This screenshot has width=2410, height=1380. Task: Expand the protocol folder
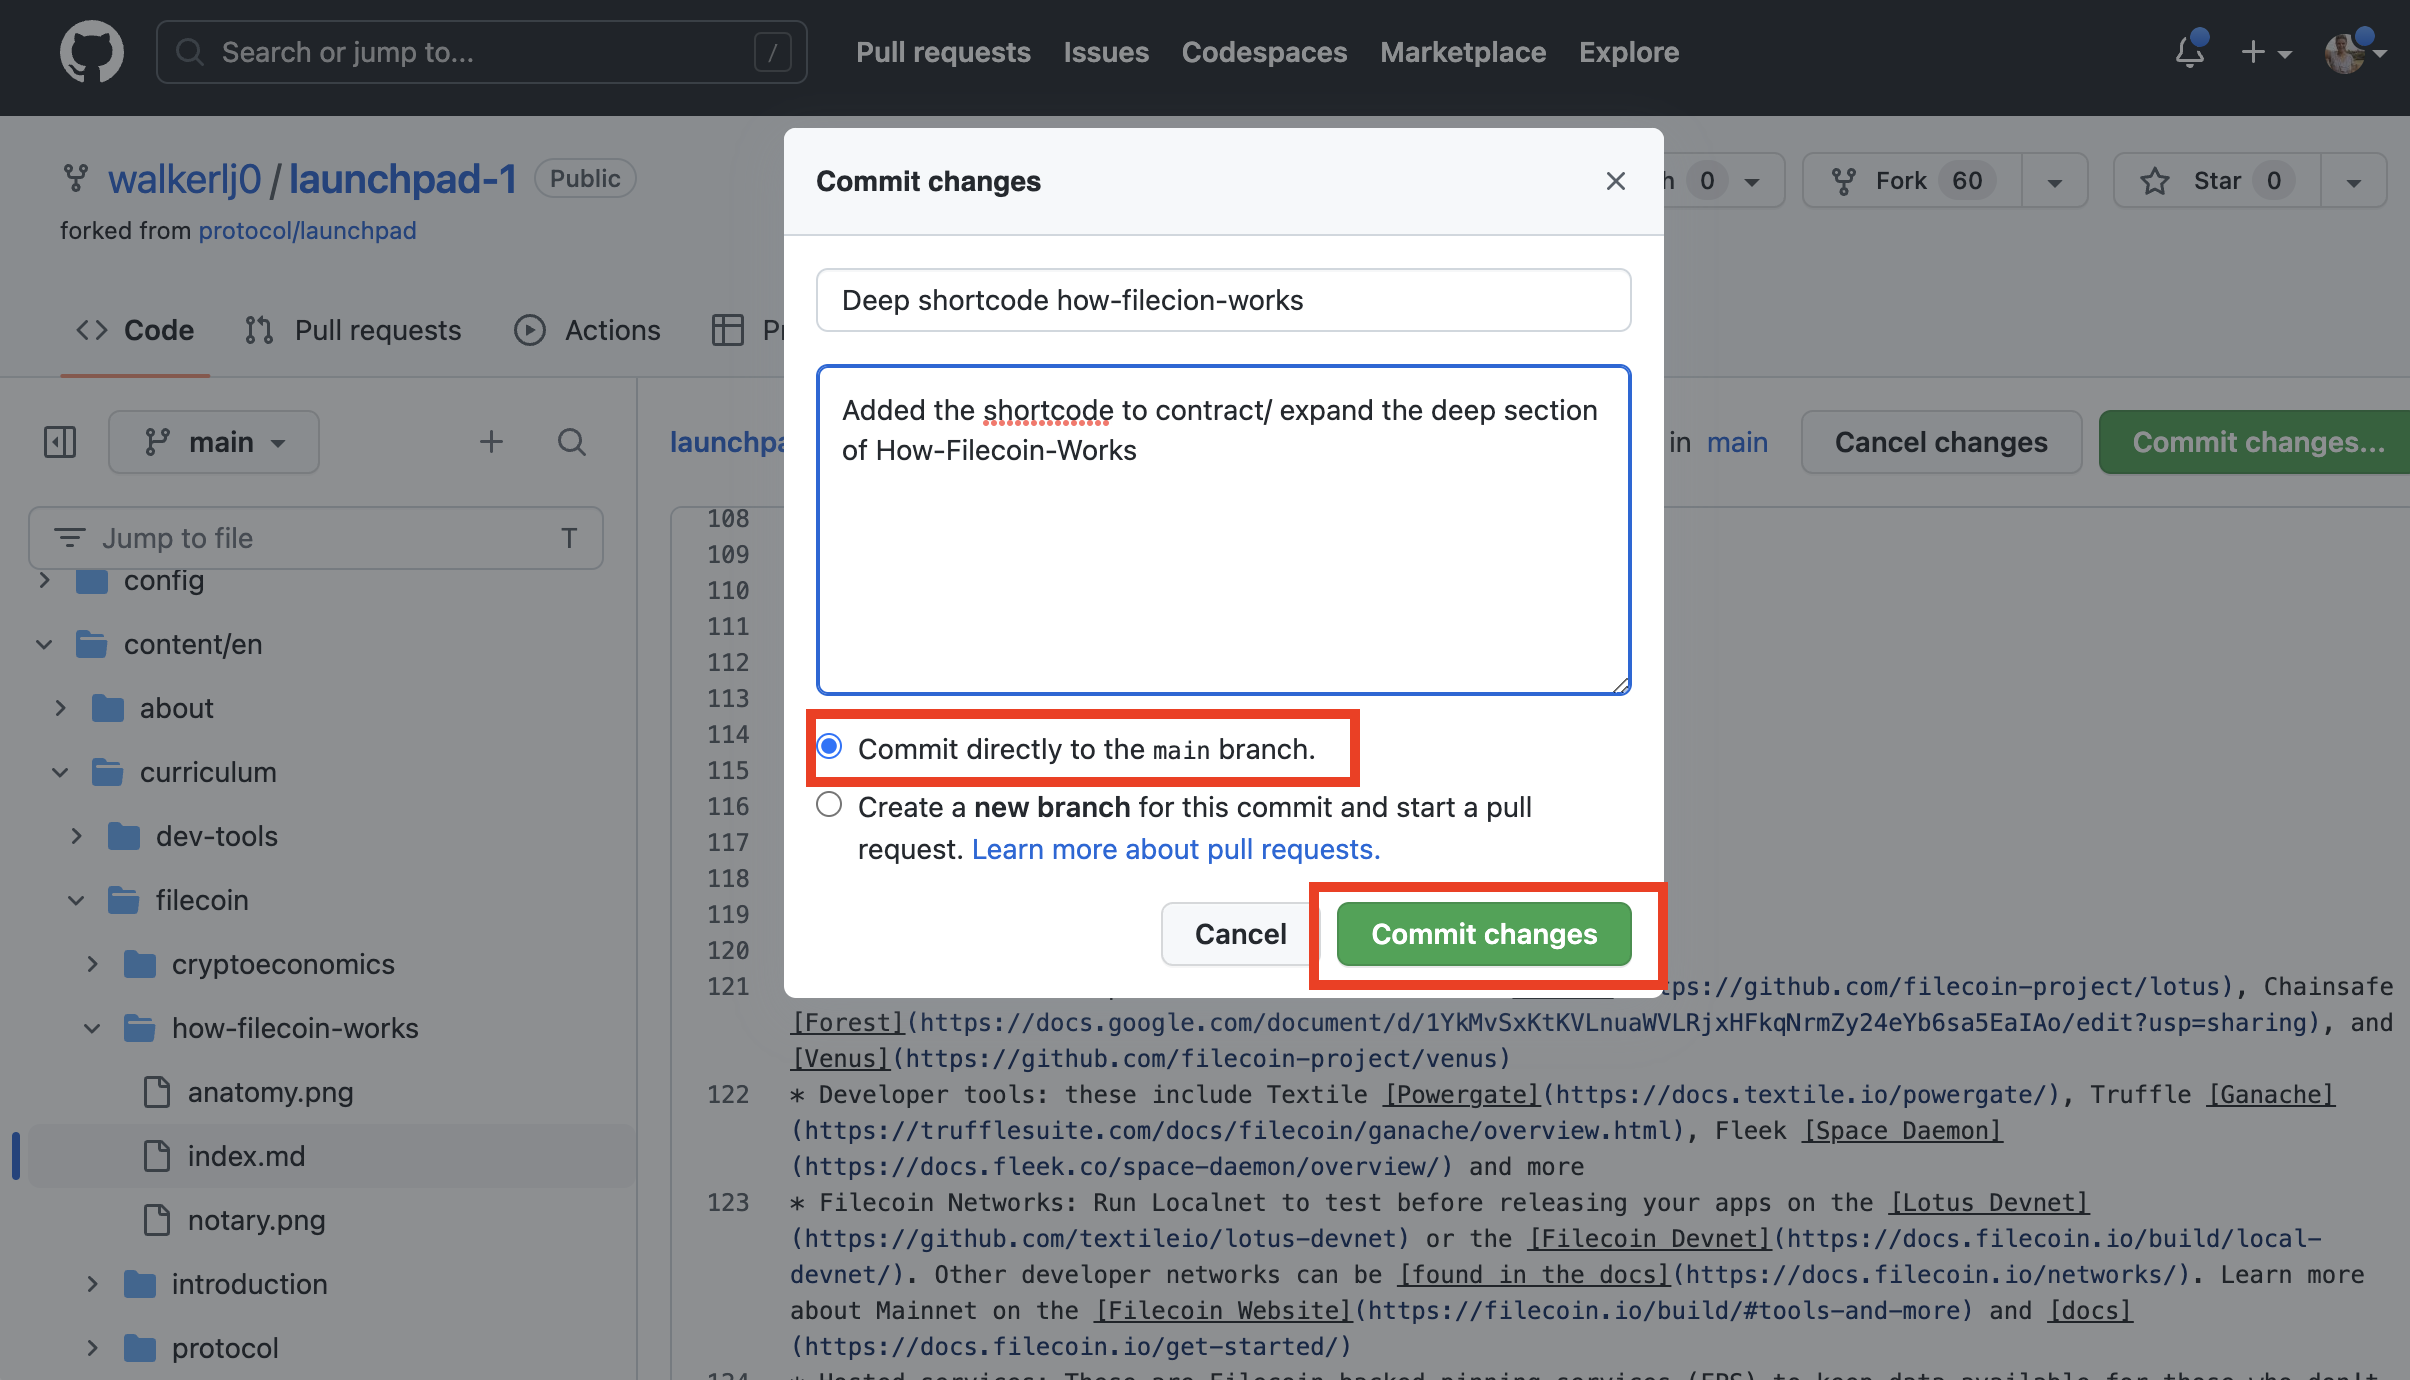point(92,1348)
